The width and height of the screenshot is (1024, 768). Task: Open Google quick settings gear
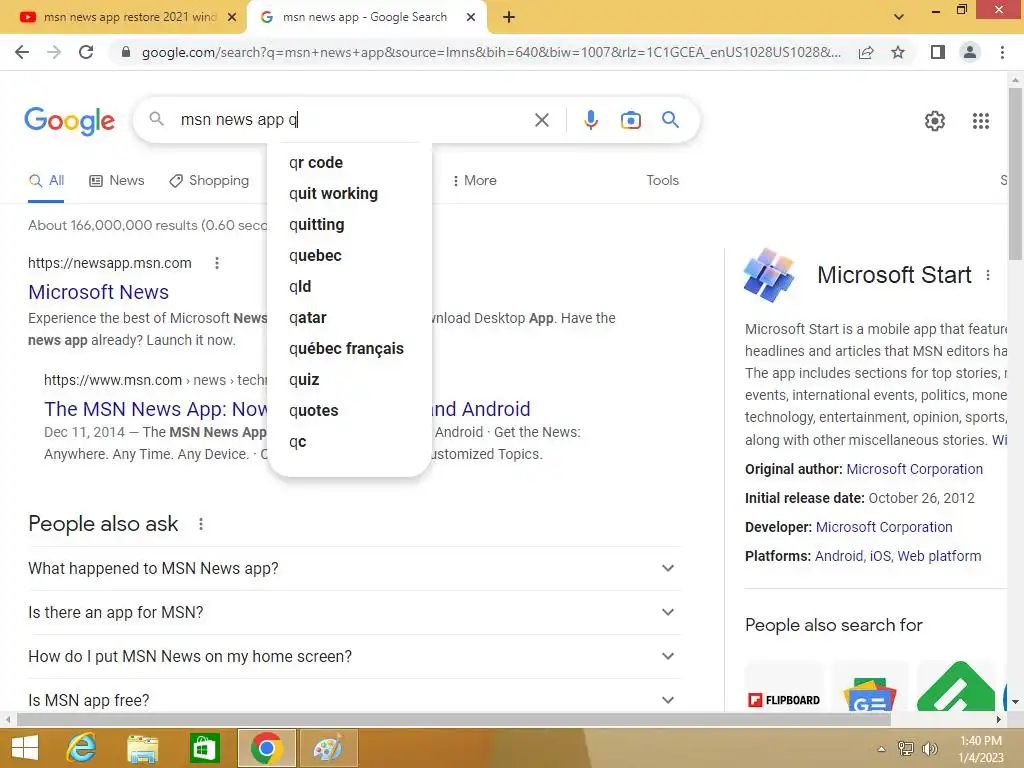(x=935, y=121)
